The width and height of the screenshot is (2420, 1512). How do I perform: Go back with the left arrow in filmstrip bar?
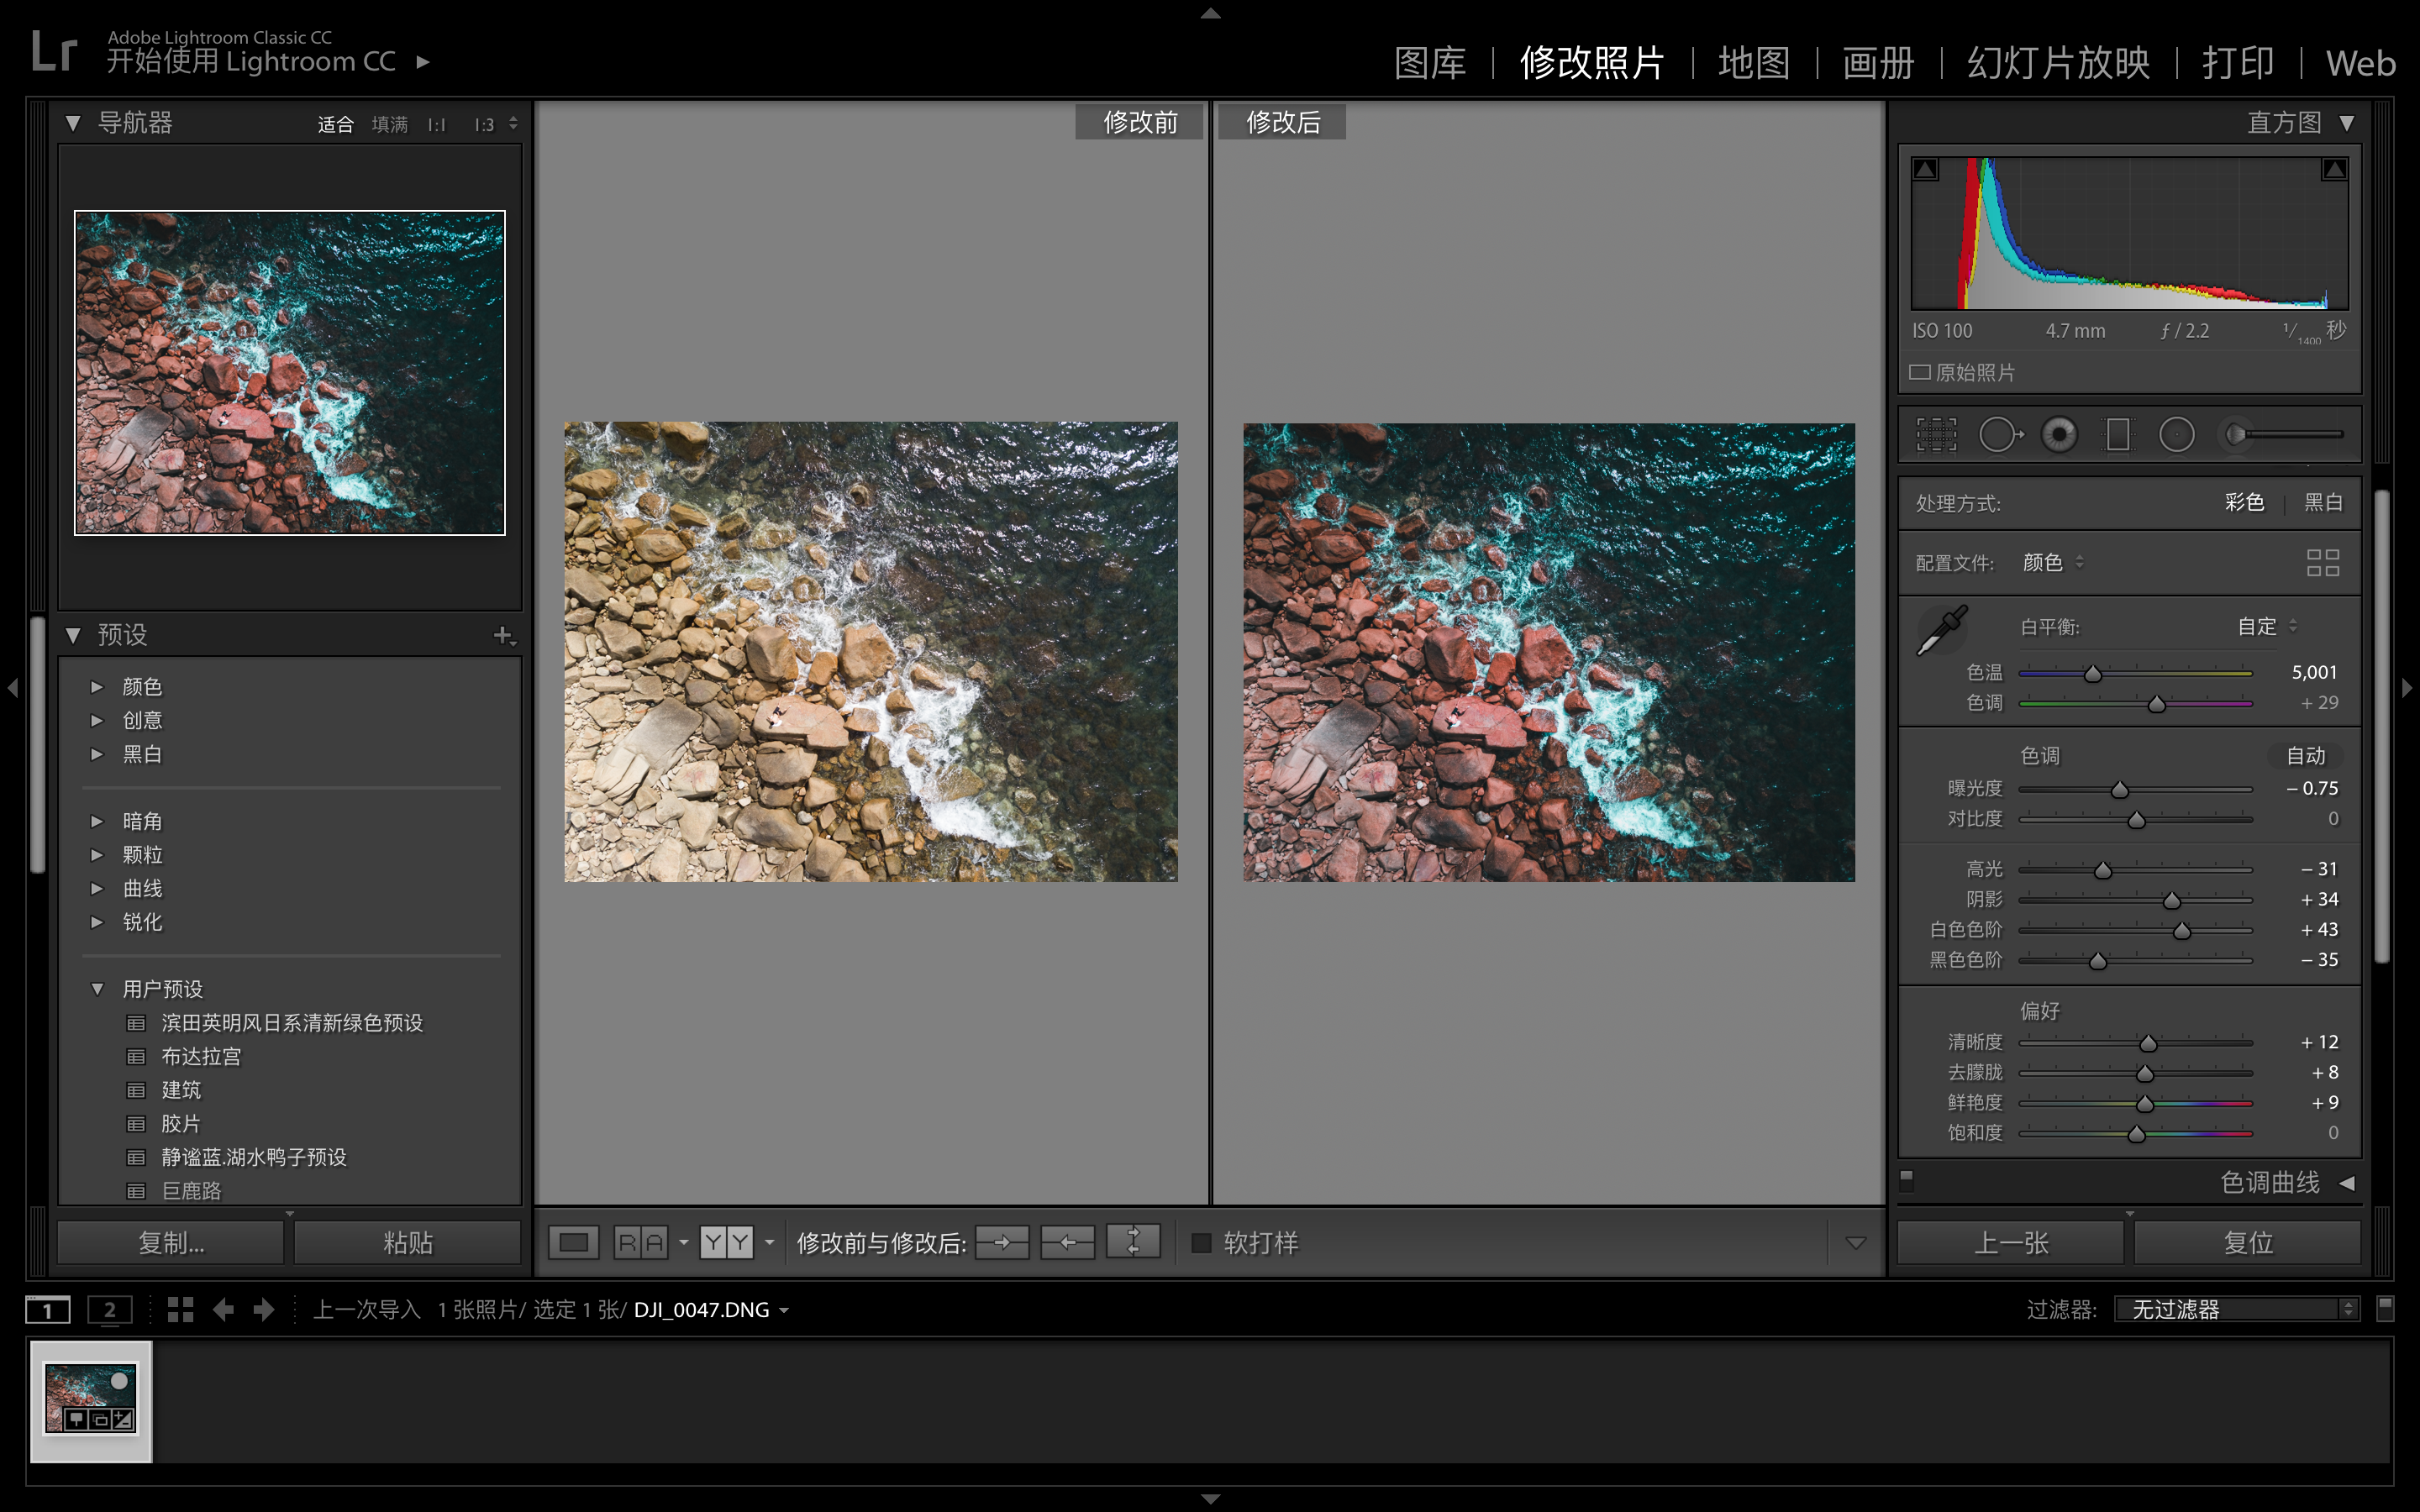[223, 1309]
